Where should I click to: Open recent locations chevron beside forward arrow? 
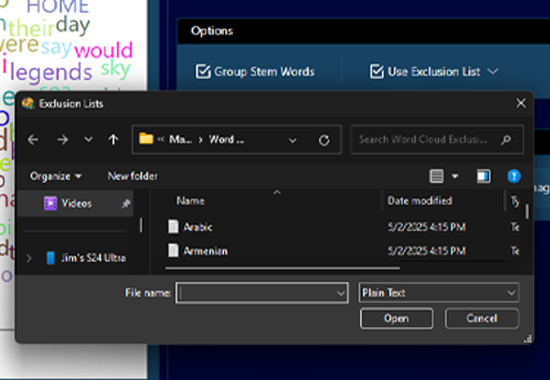tap(88, 140)
